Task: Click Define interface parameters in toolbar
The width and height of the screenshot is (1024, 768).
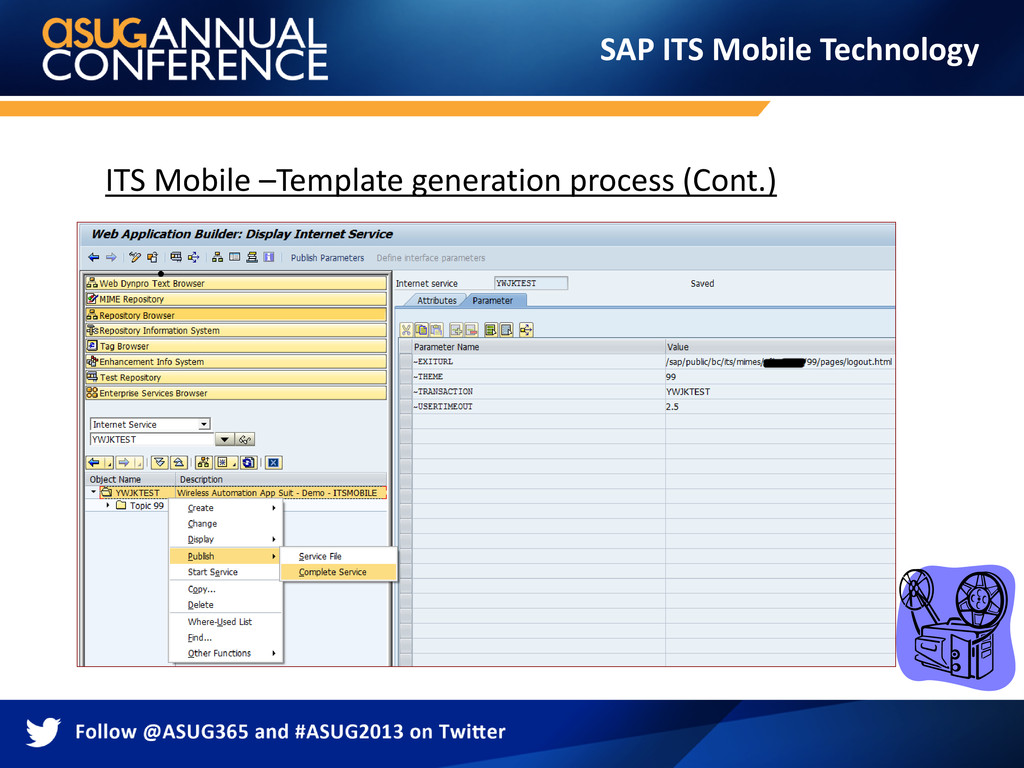Action: pos(430,258)
